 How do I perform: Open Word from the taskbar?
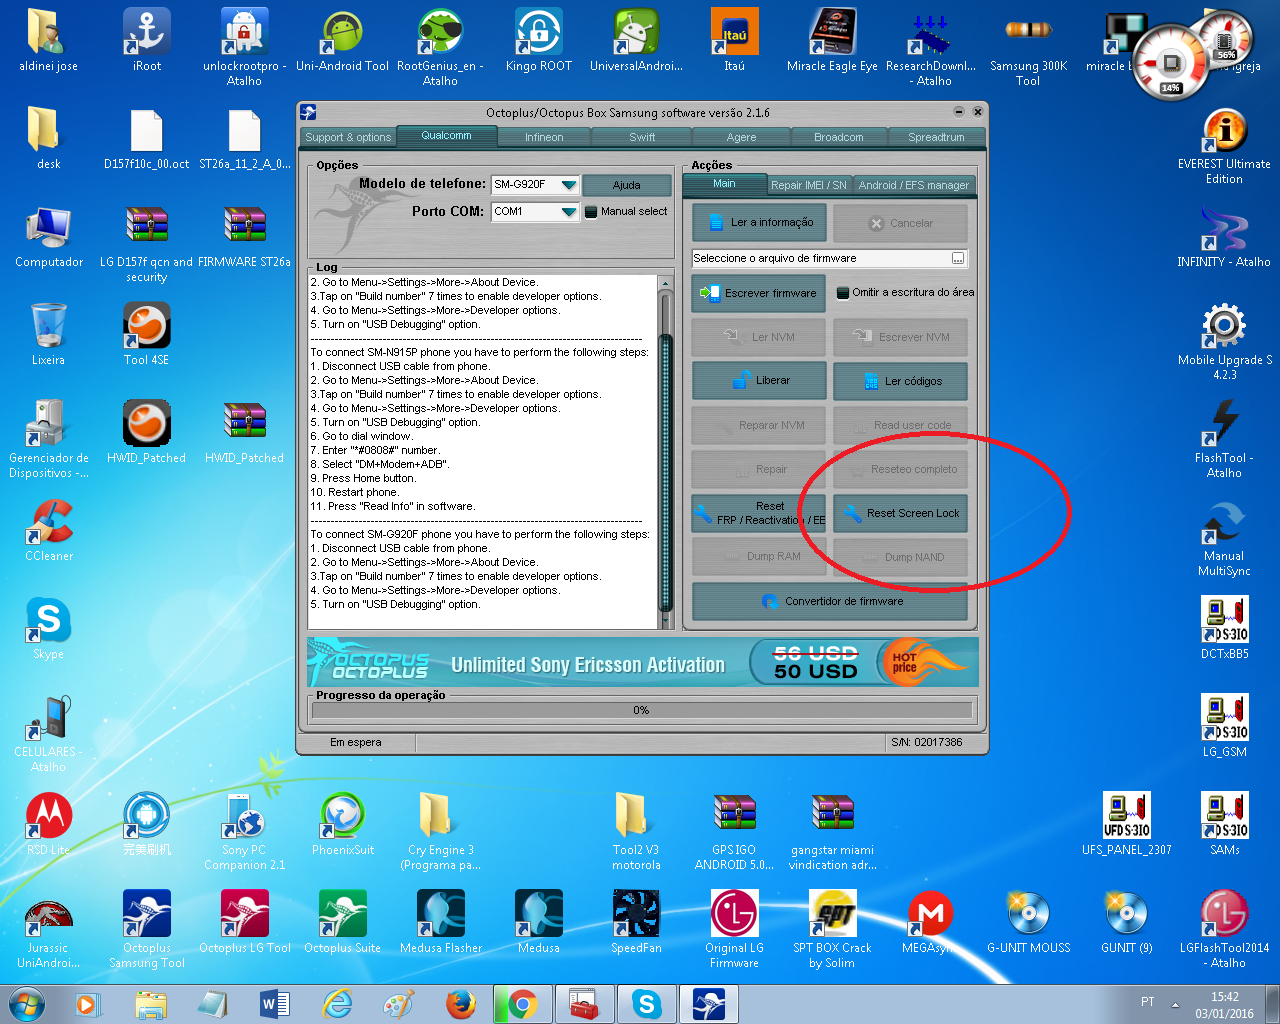click(x=274, y=1004)
